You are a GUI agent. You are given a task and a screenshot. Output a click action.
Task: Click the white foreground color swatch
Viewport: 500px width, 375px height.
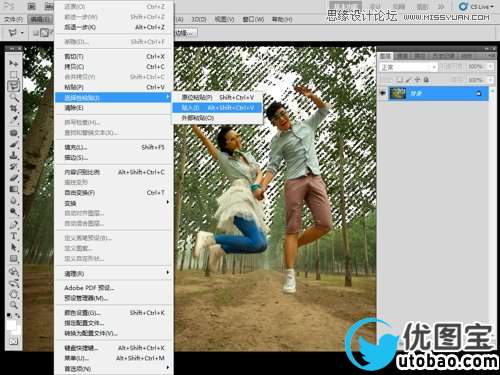pos(11,325)
